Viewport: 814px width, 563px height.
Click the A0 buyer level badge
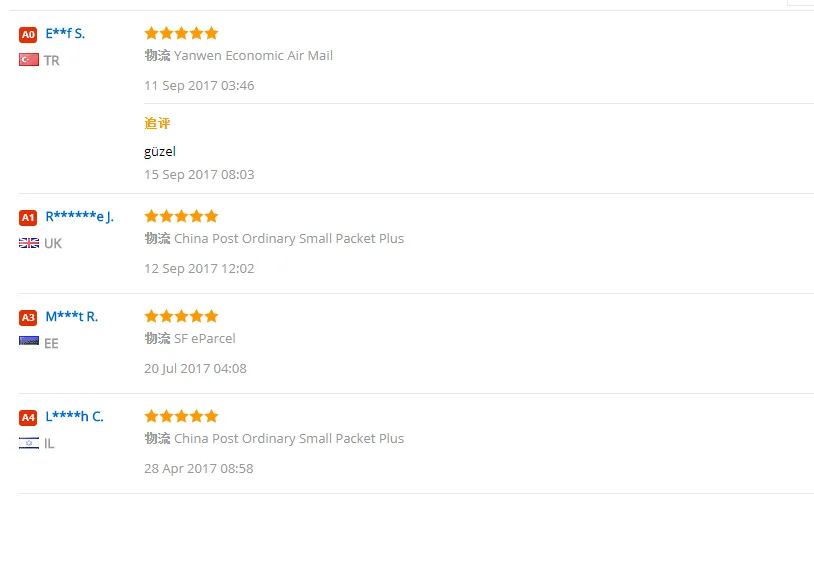(28, 35)
